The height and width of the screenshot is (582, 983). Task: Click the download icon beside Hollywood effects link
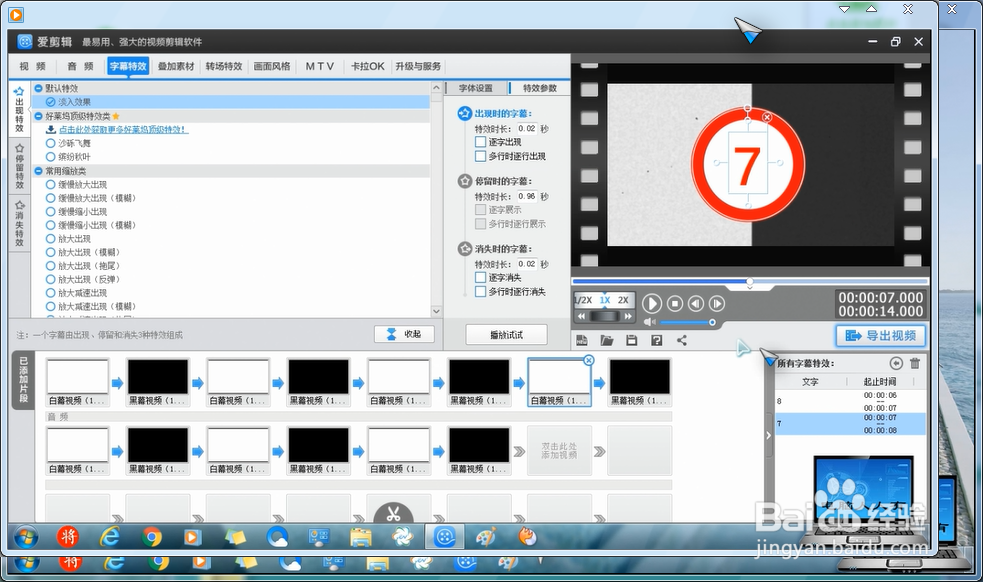tap(51, 129)
